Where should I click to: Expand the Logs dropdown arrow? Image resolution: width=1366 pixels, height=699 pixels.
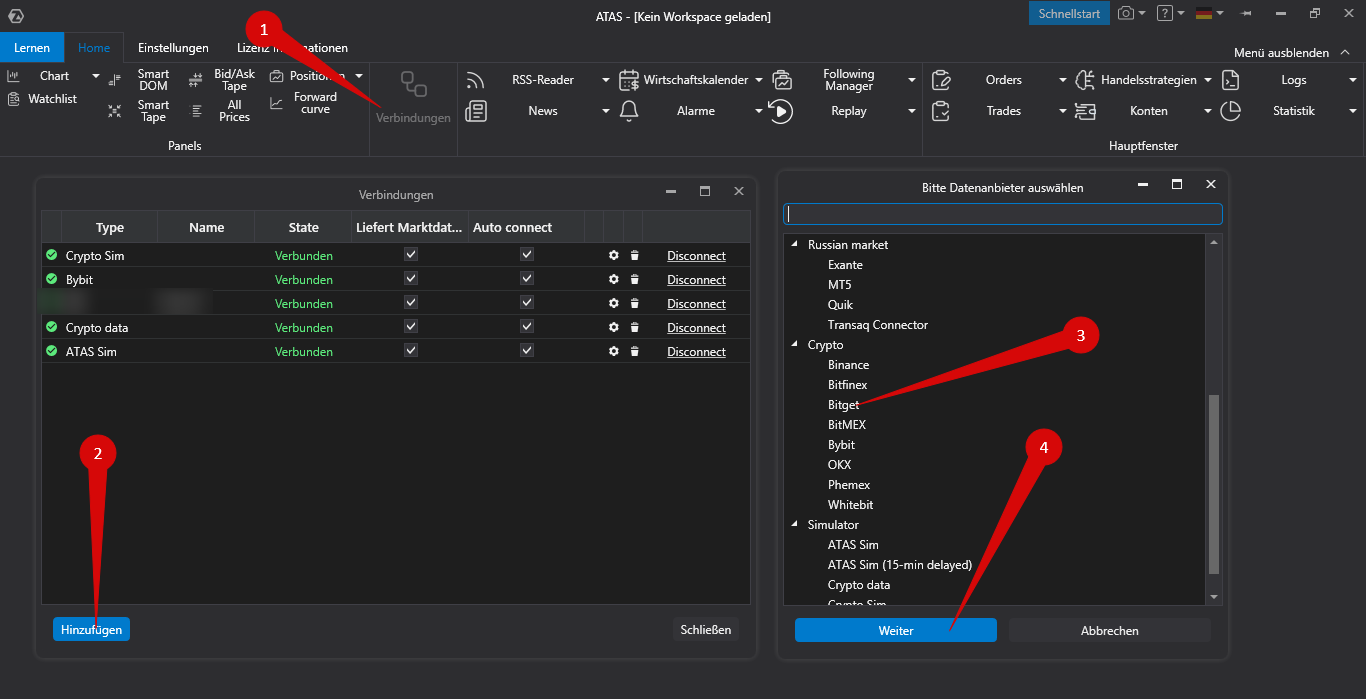tap(1353, 80)
